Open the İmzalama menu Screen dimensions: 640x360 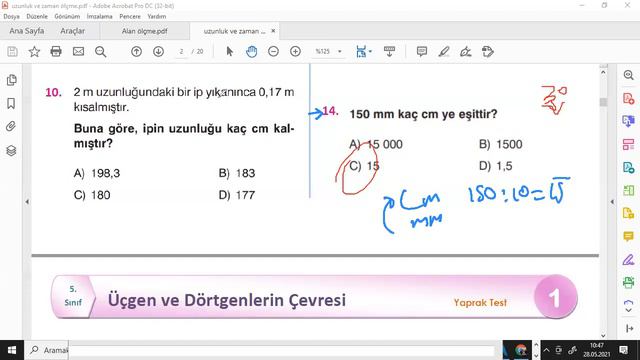tap(100, 16)
